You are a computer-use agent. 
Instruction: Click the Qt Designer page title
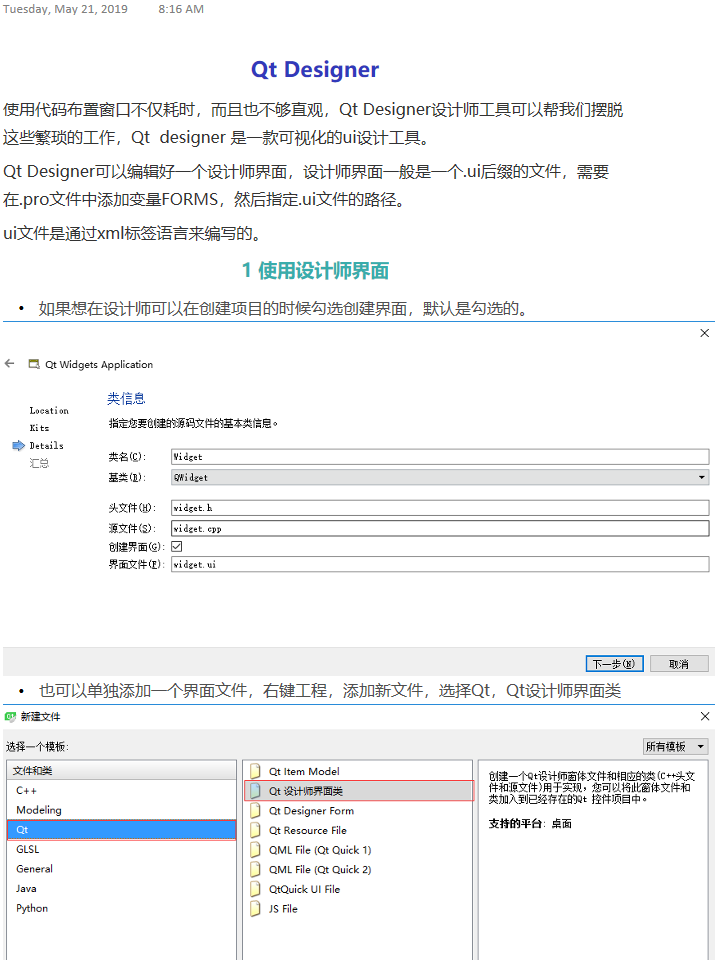click(315, 70)
